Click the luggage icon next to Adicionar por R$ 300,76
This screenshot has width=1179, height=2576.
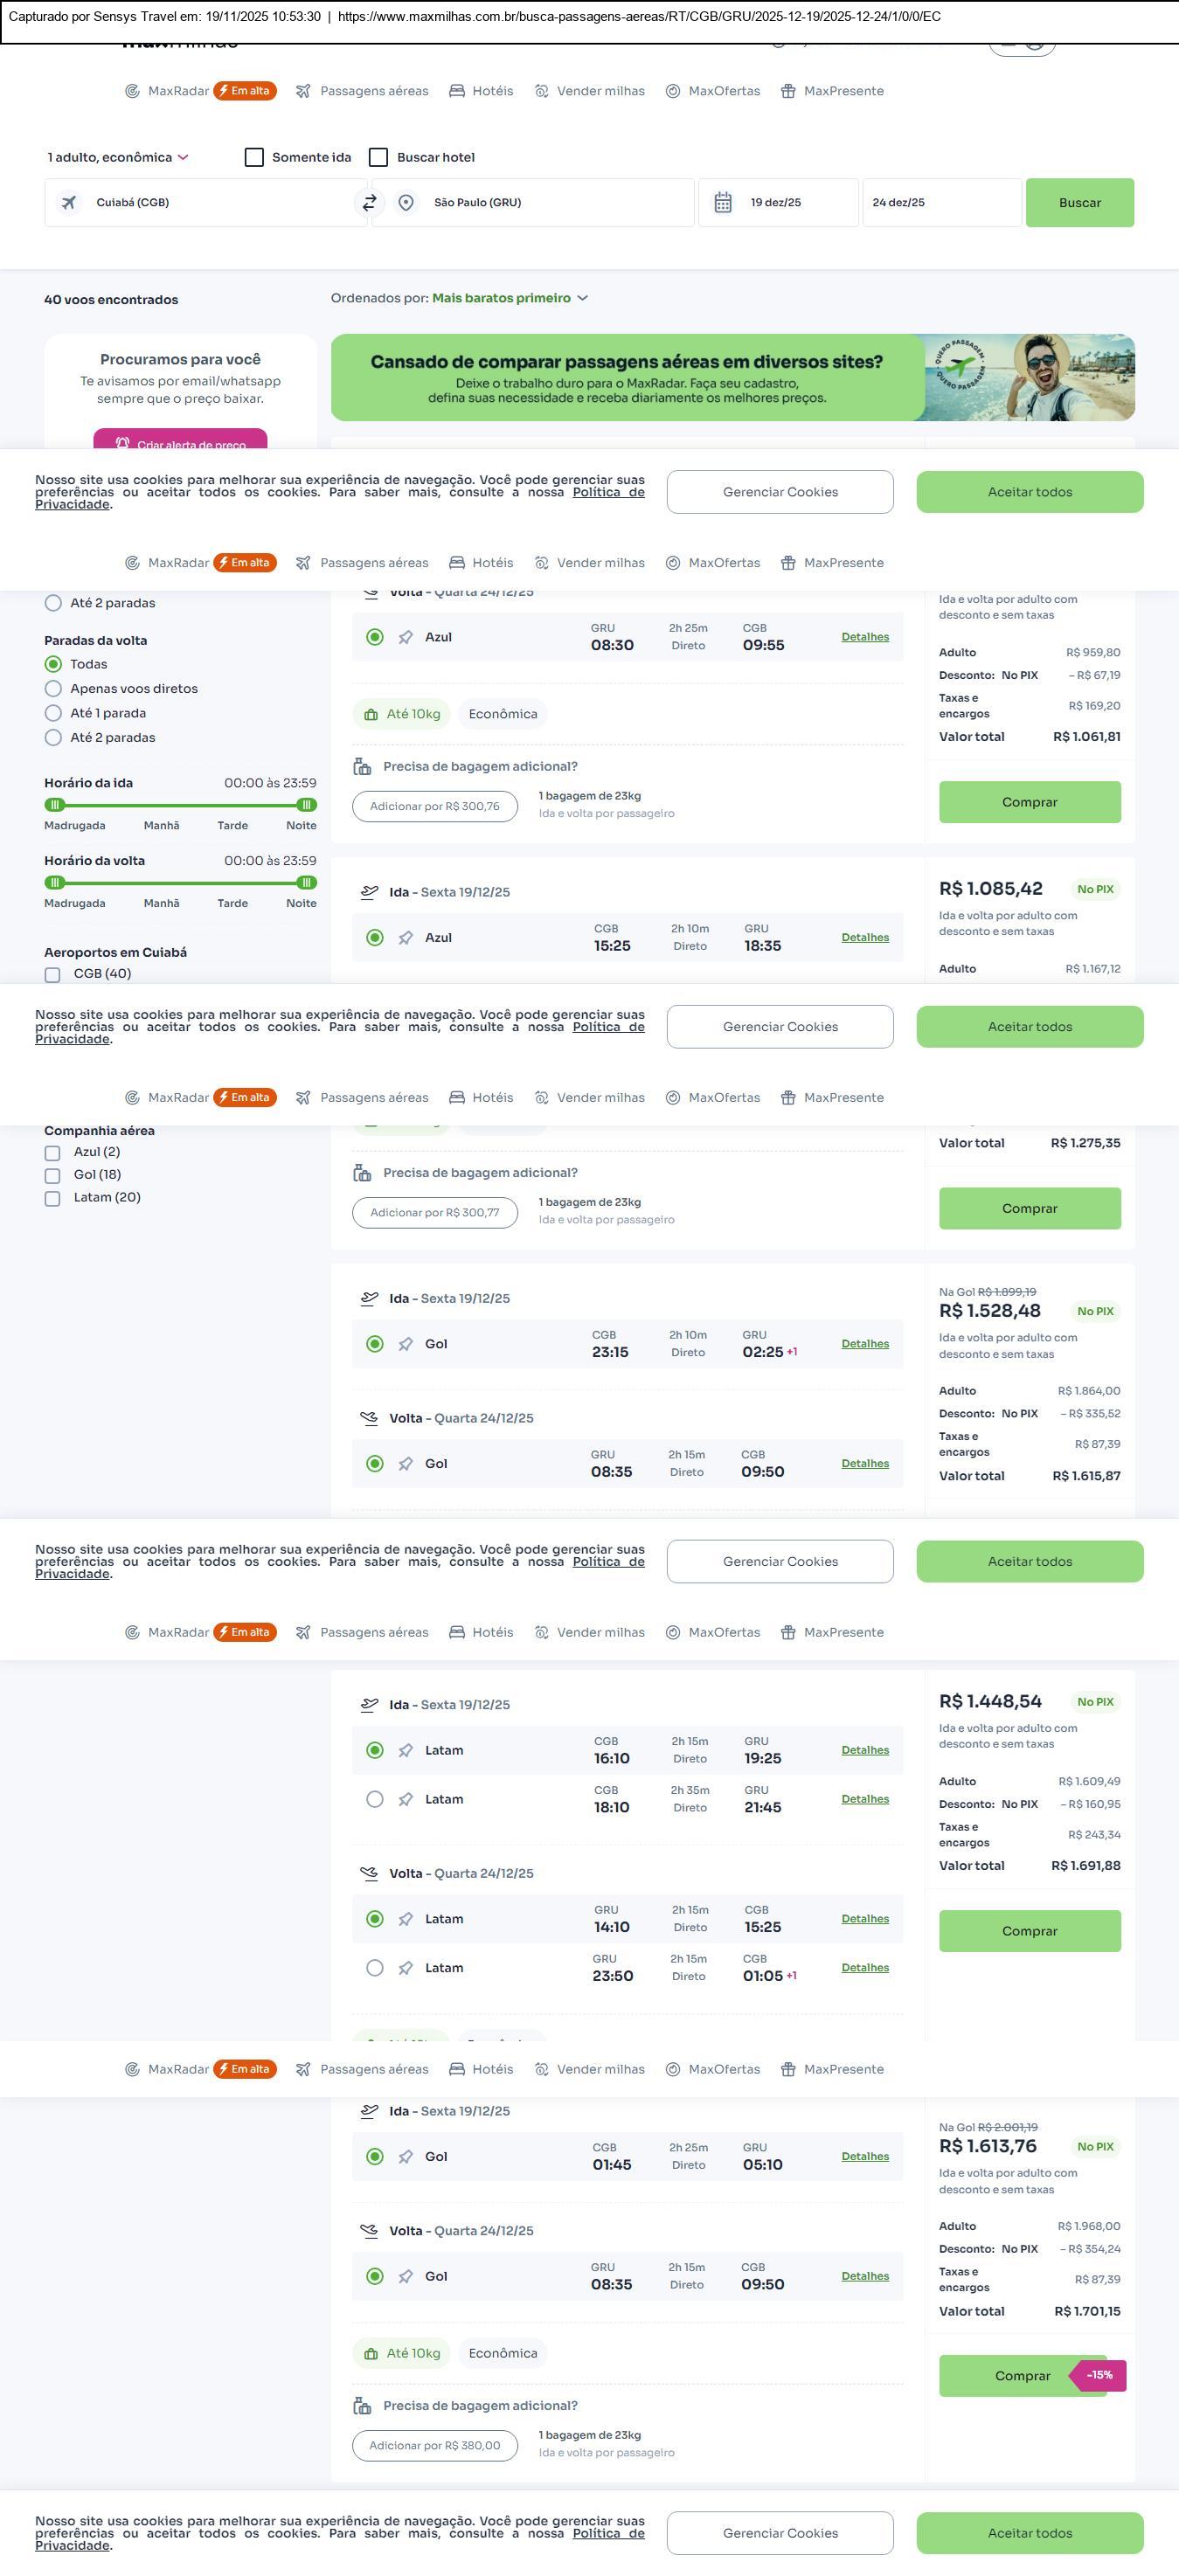coord(362,767)
